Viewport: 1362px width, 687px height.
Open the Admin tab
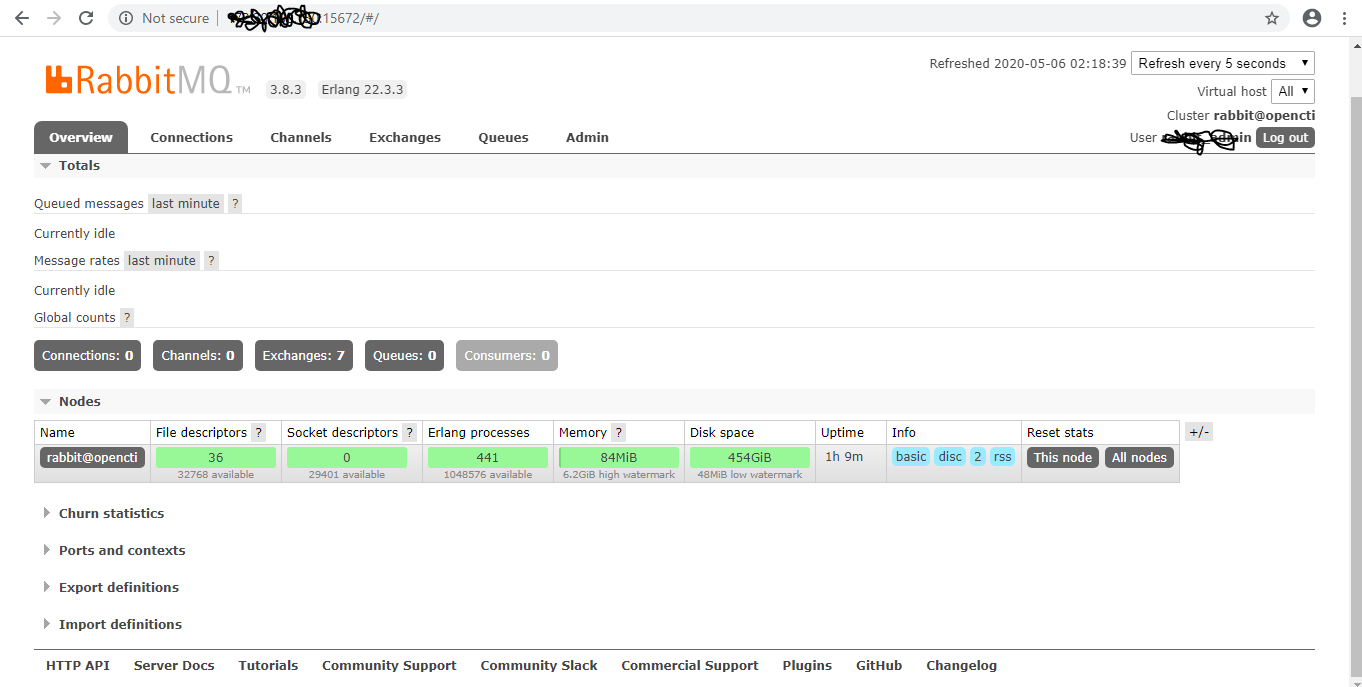point(587,137)
